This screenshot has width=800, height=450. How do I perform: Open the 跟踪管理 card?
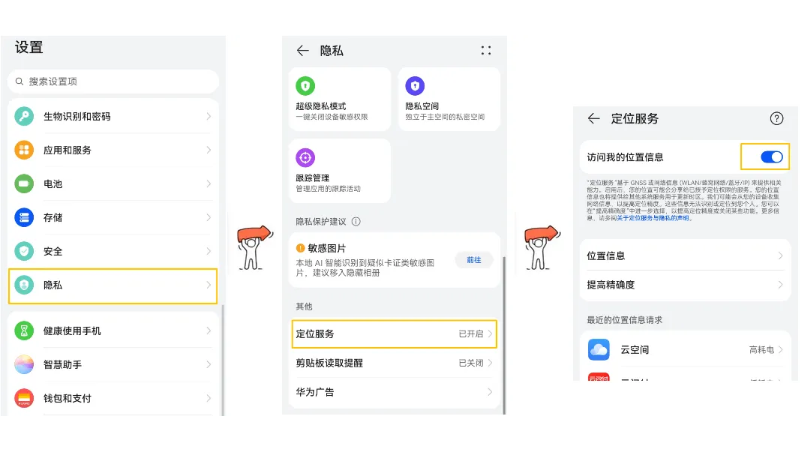click(x=340, y=170)
